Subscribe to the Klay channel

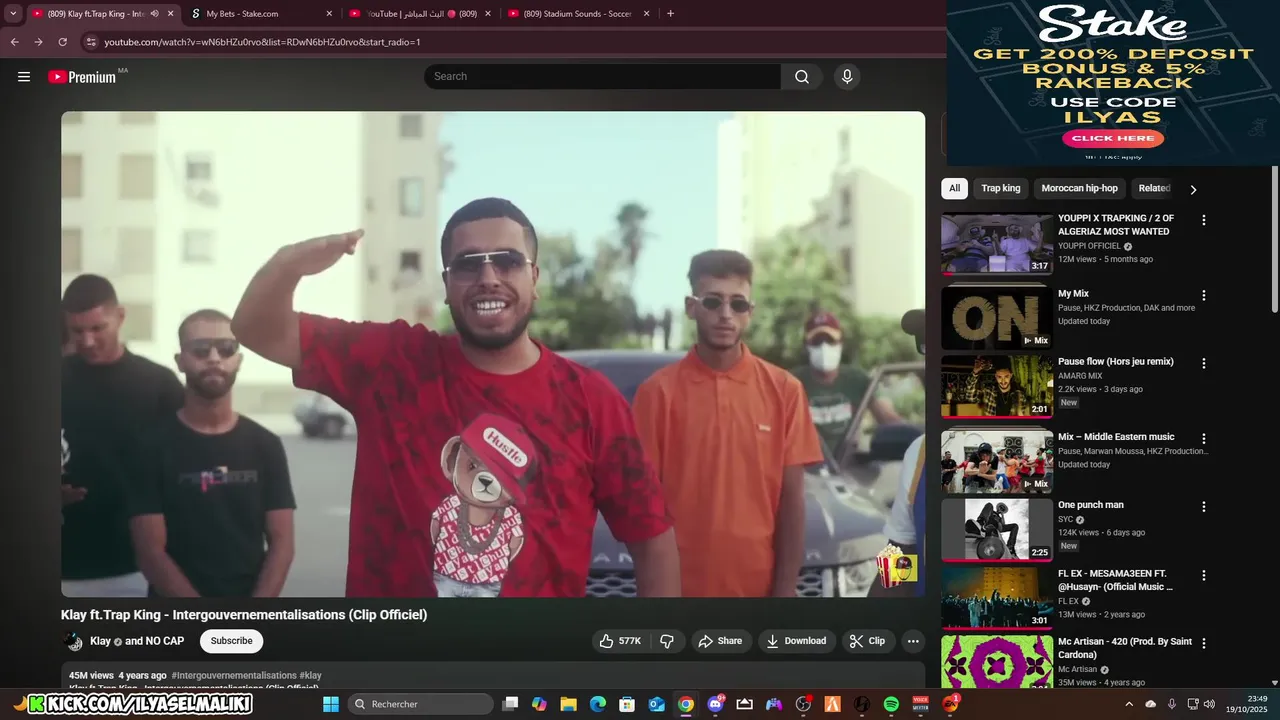pyautogui.click(x=231, y=641)
